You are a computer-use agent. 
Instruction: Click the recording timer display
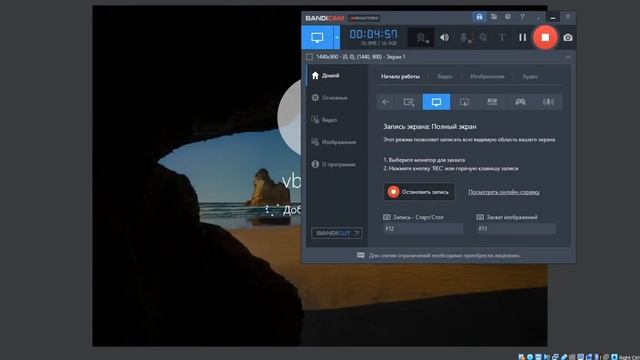tap(373, 34)
